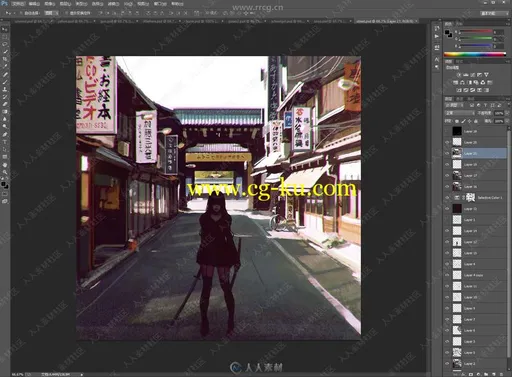Select the Eyedropper tool
Viewport: 512px width, 377px height.
(5, 66)
